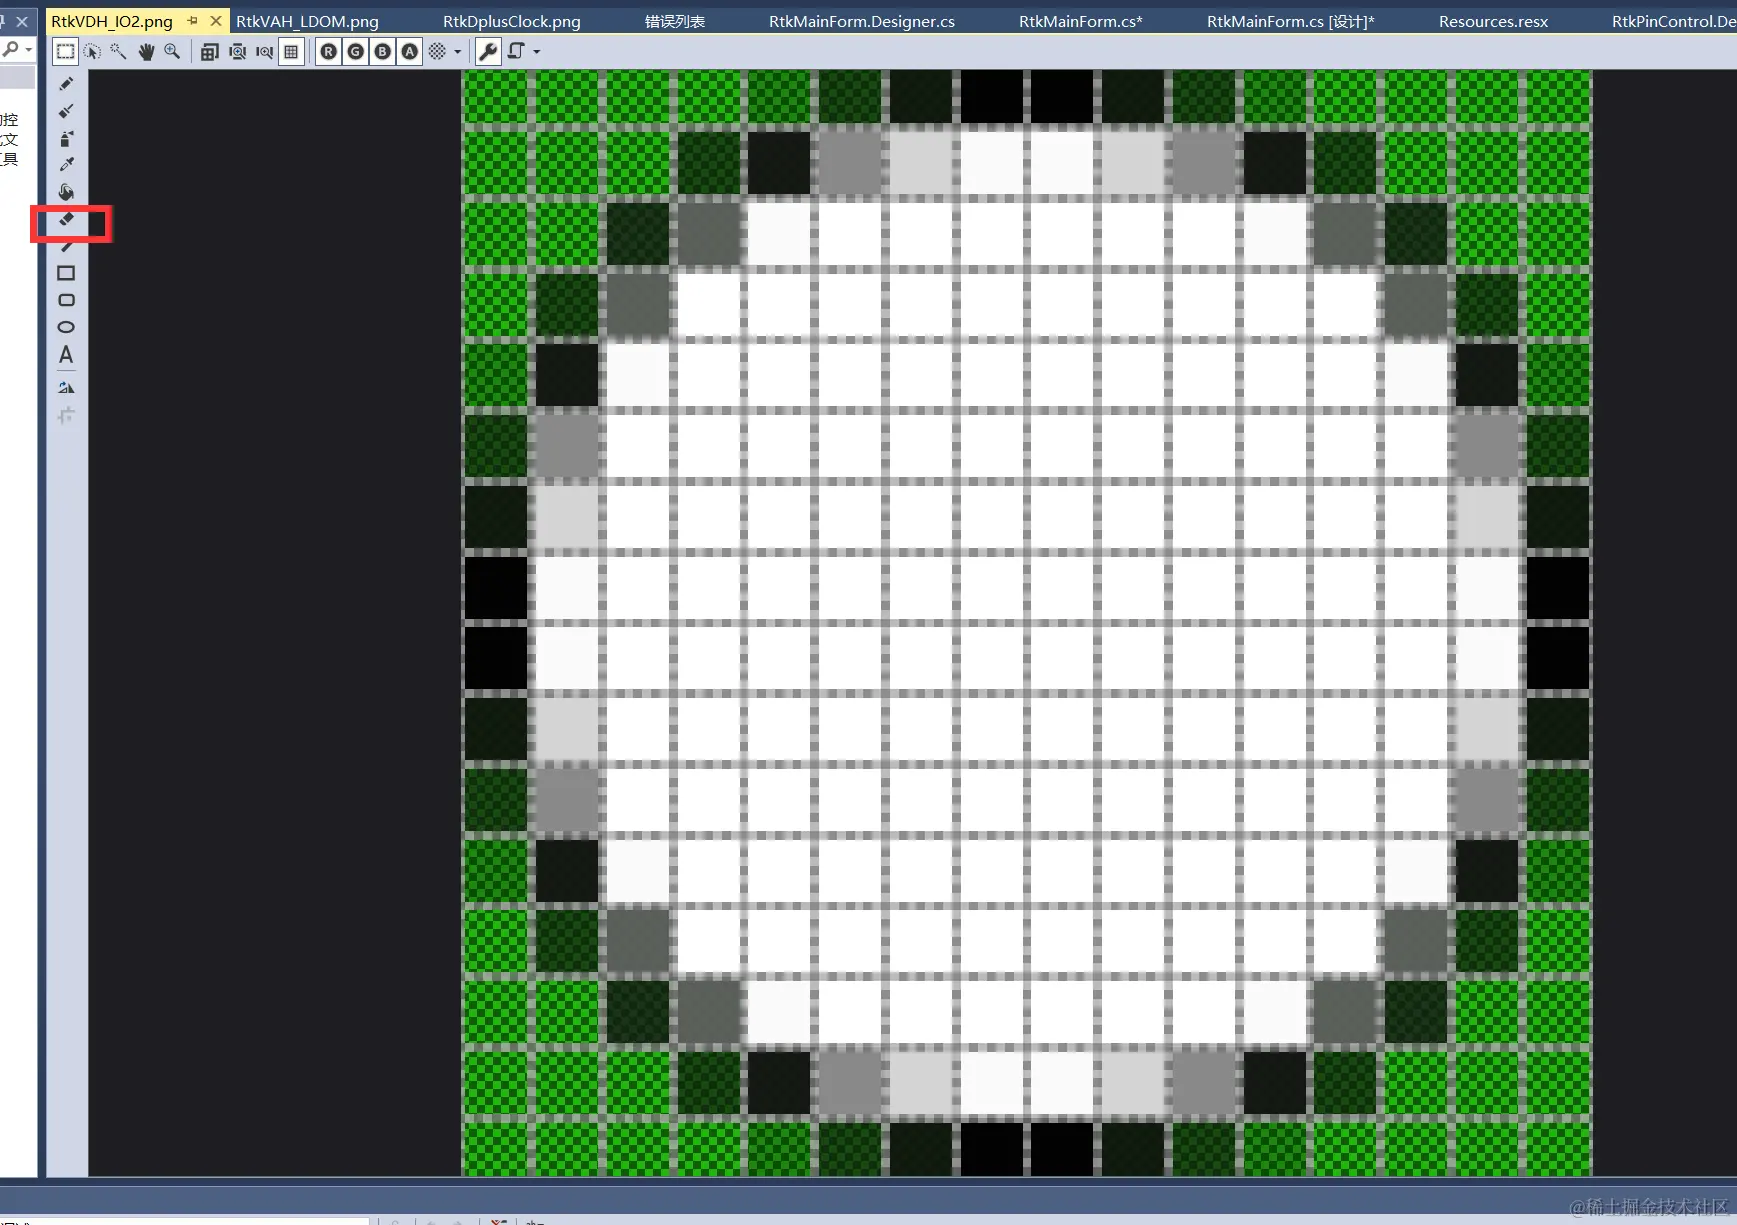The image size is (1737, 1225).
Task: Select the Rounded Rectangle tool
Action: 67,300
